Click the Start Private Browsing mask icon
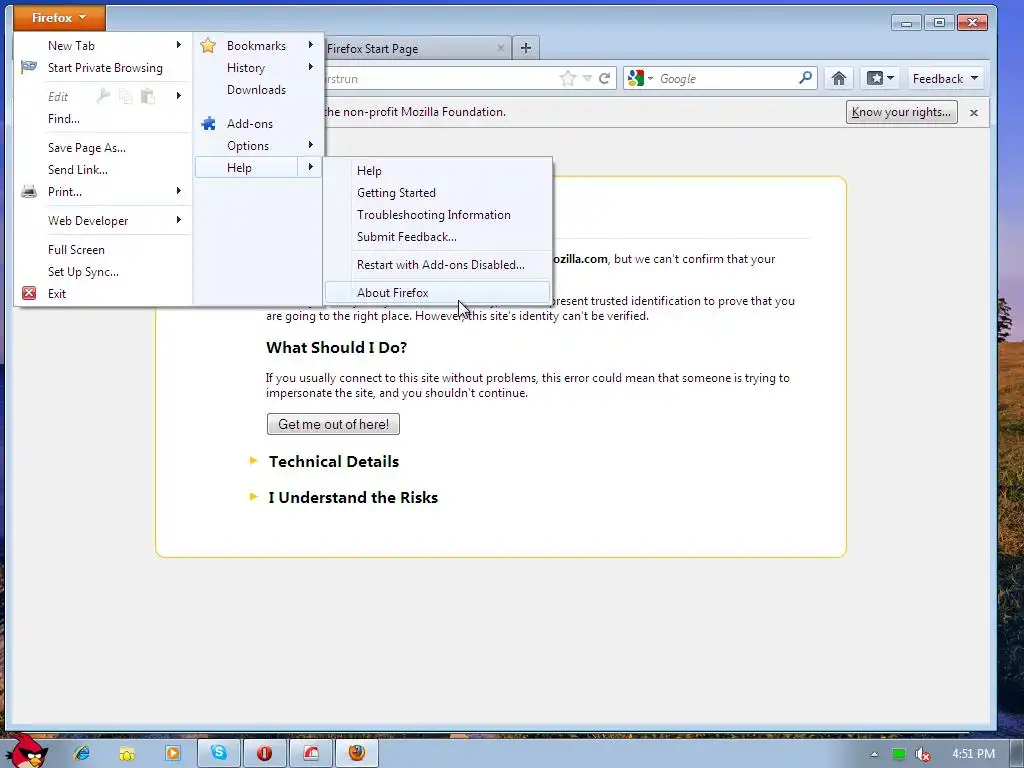Viewport: 1024px width, 768px height. (29, 67)
